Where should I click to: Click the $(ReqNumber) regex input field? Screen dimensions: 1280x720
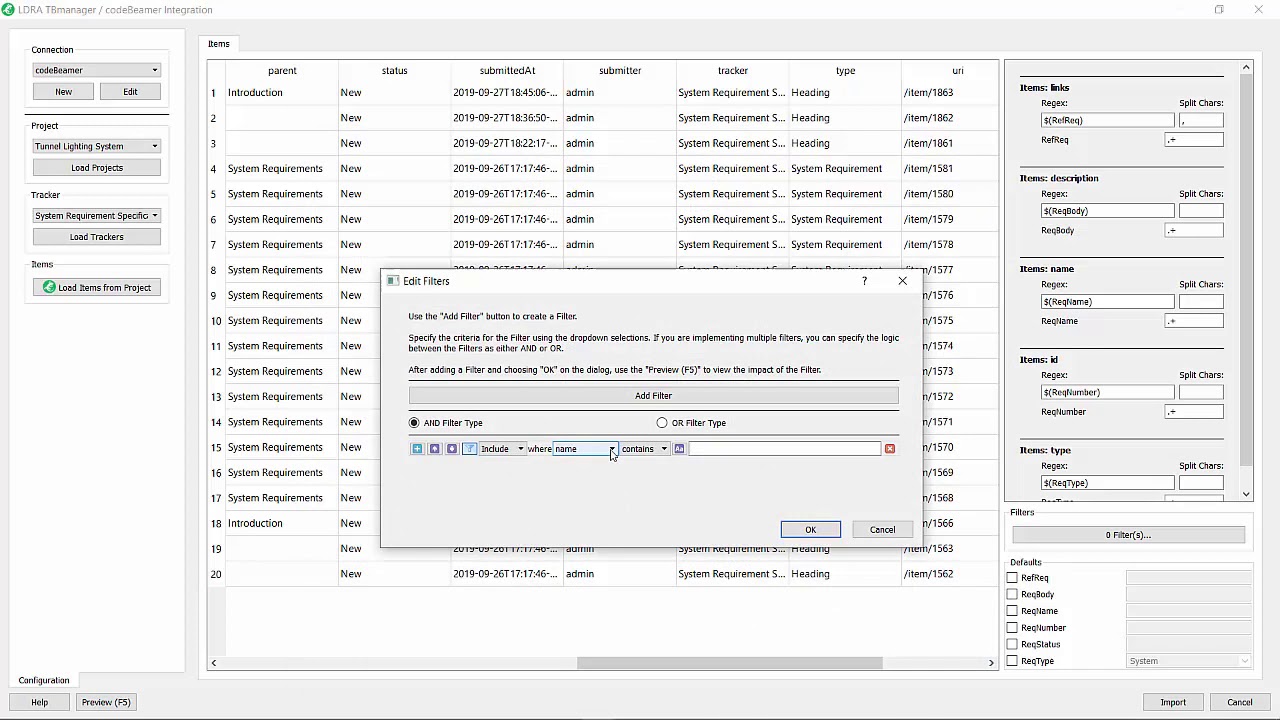click(1107, 392)
